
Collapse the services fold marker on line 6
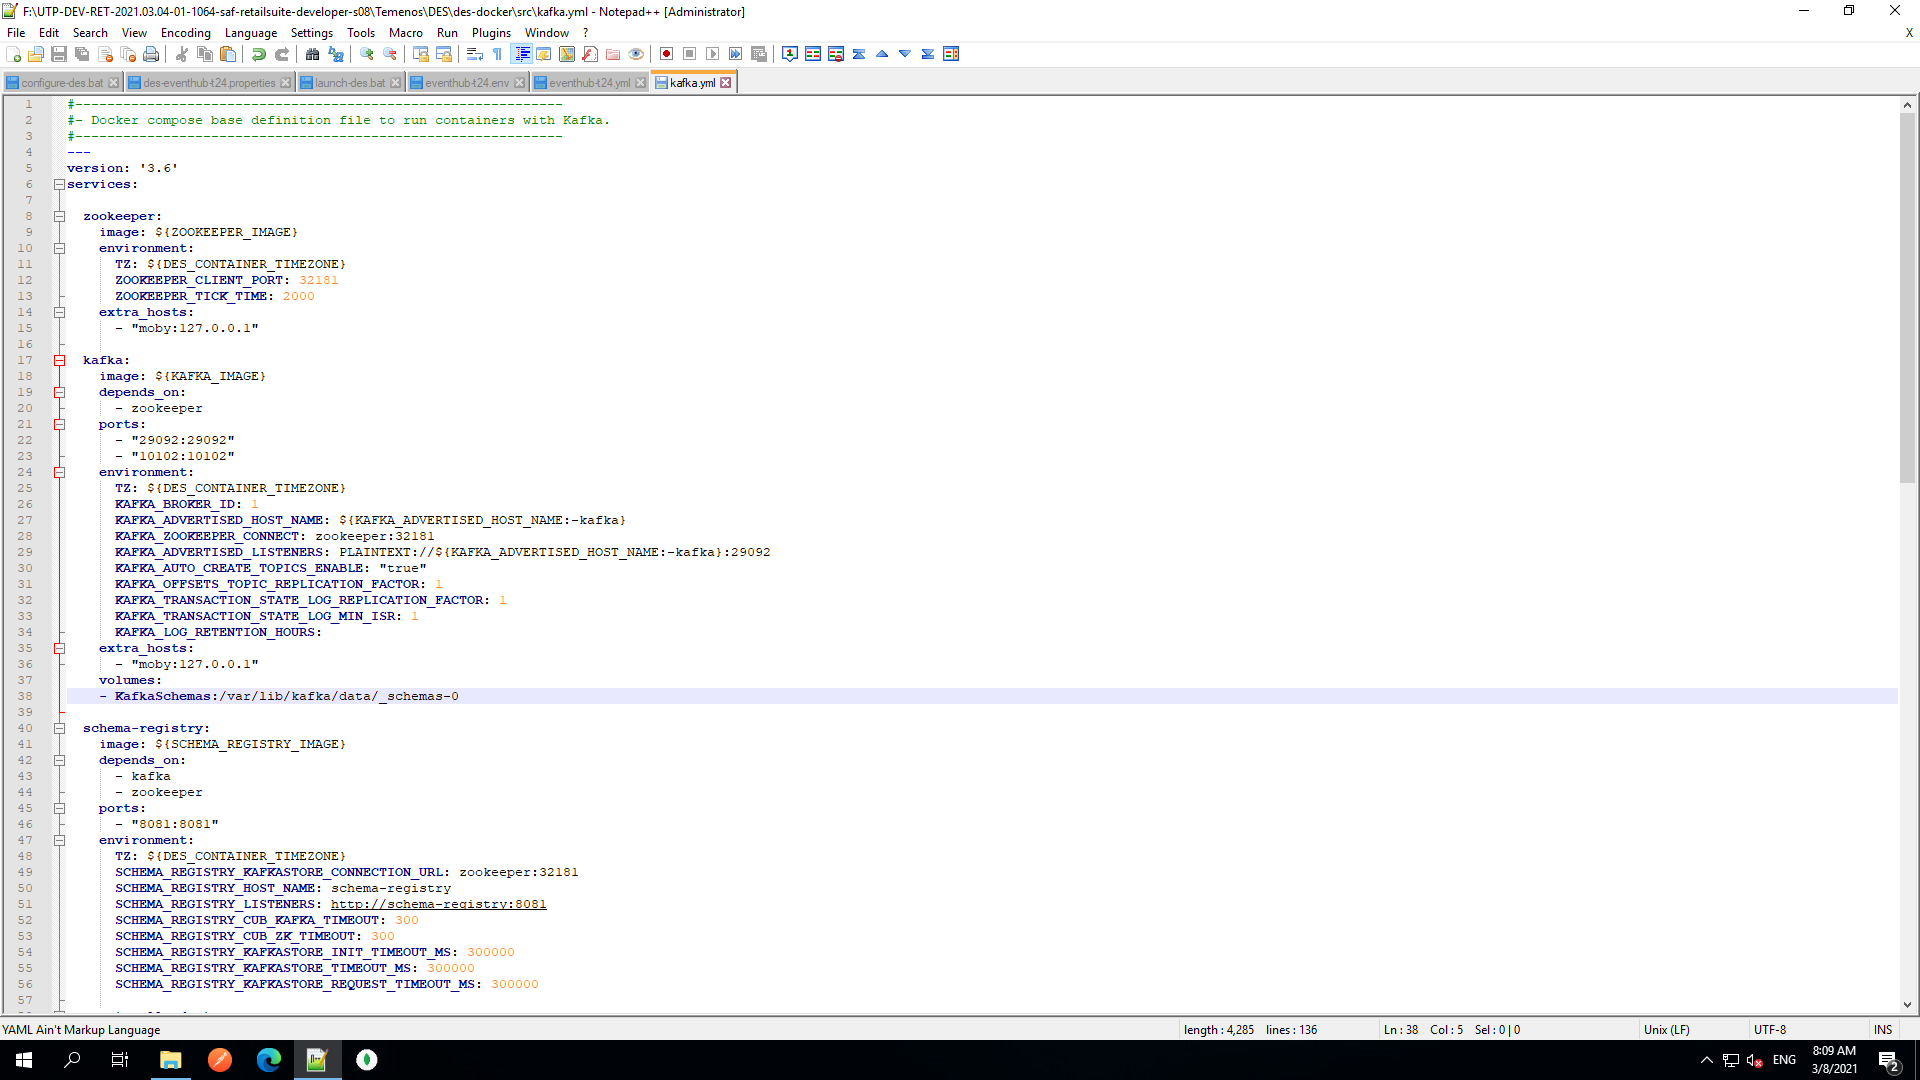pyautogui.click(x=59, y=184)
